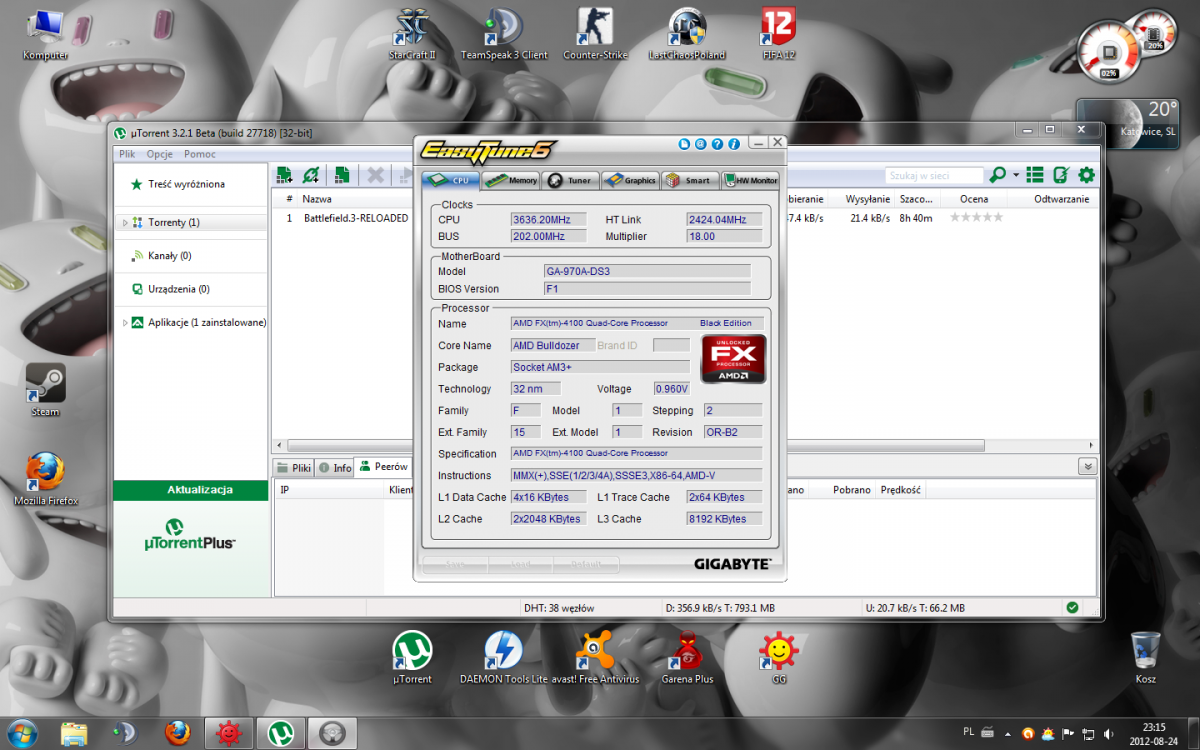Screen dimensions: 1200x750
Task: Click the EasyTune6 document icon in title bar
Action: 685,144
